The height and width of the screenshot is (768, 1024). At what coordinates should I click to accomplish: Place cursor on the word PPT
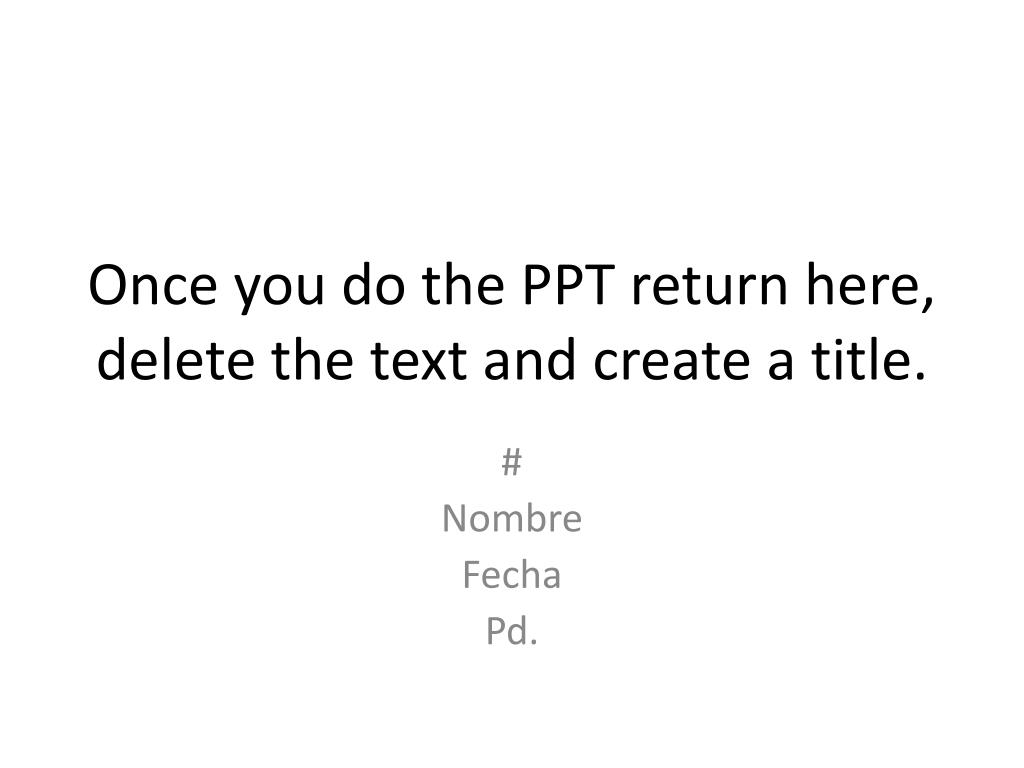pyautogui.click(x=569, y=286)
